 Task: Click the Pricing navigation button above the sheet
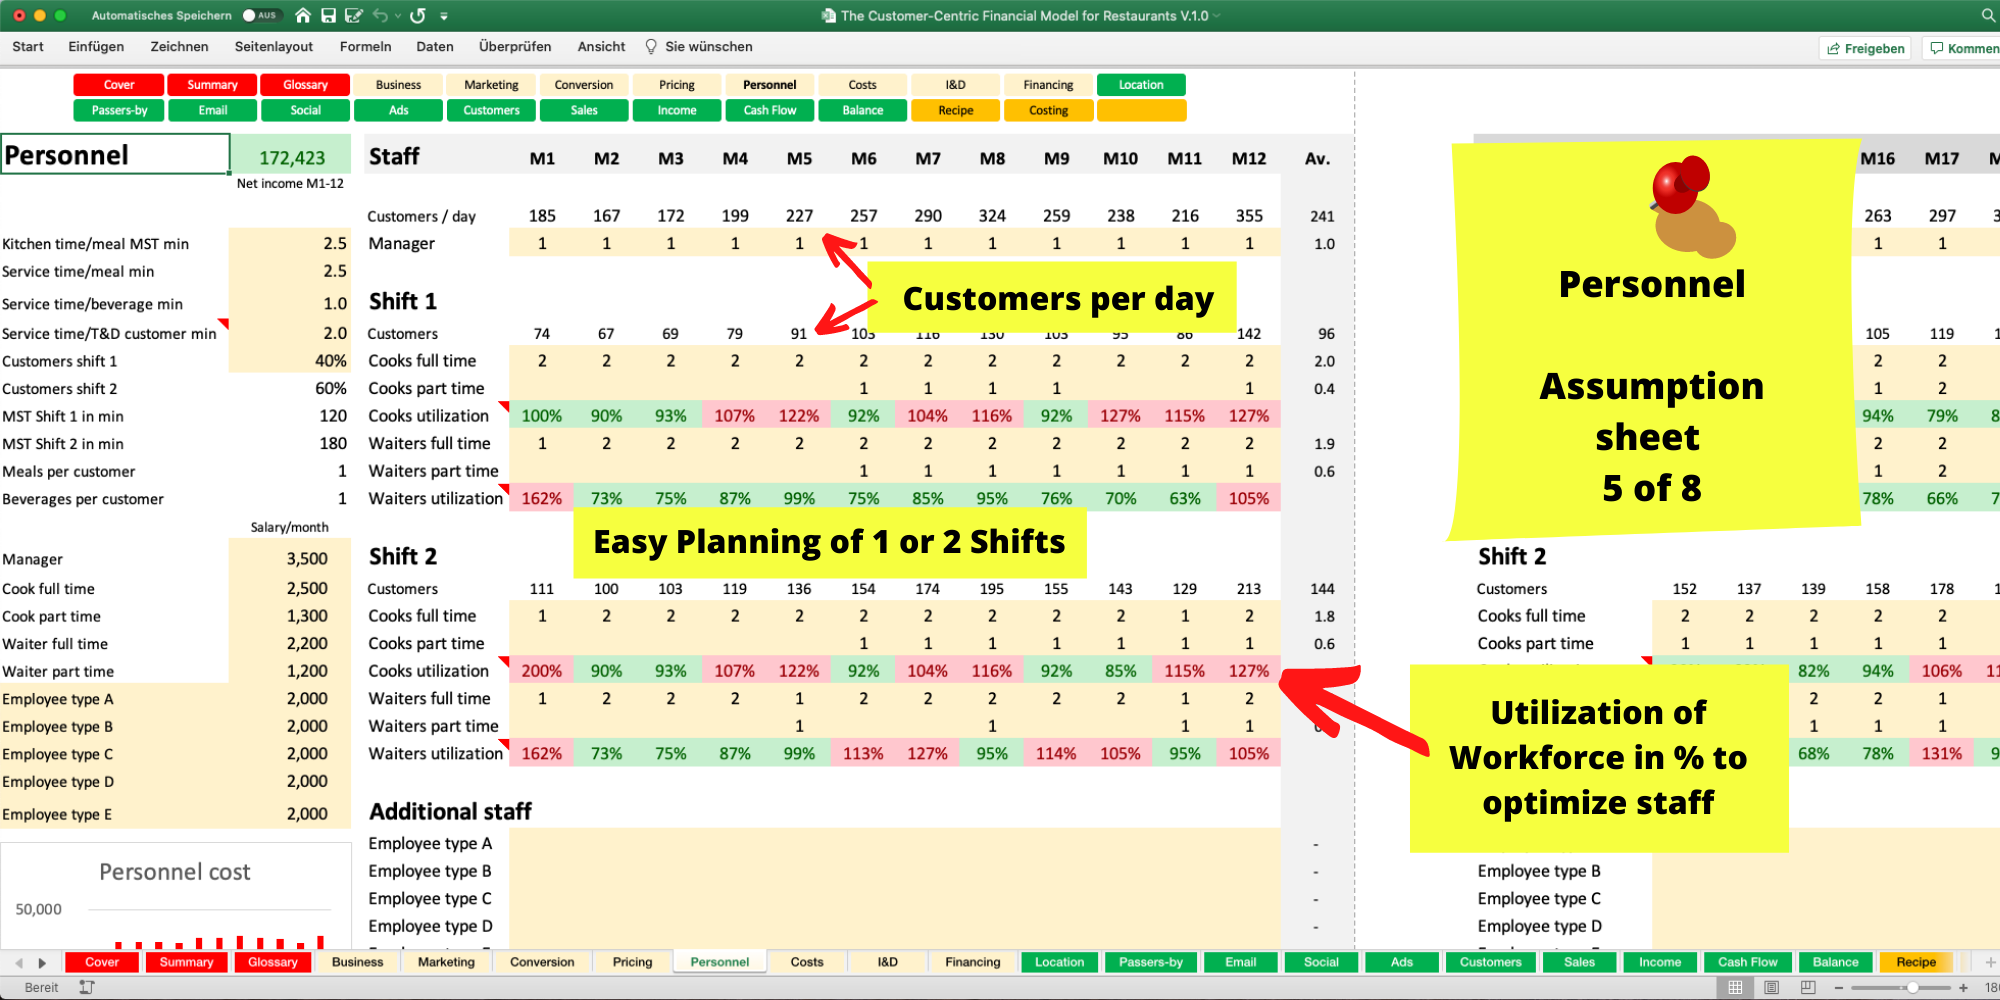677,85
